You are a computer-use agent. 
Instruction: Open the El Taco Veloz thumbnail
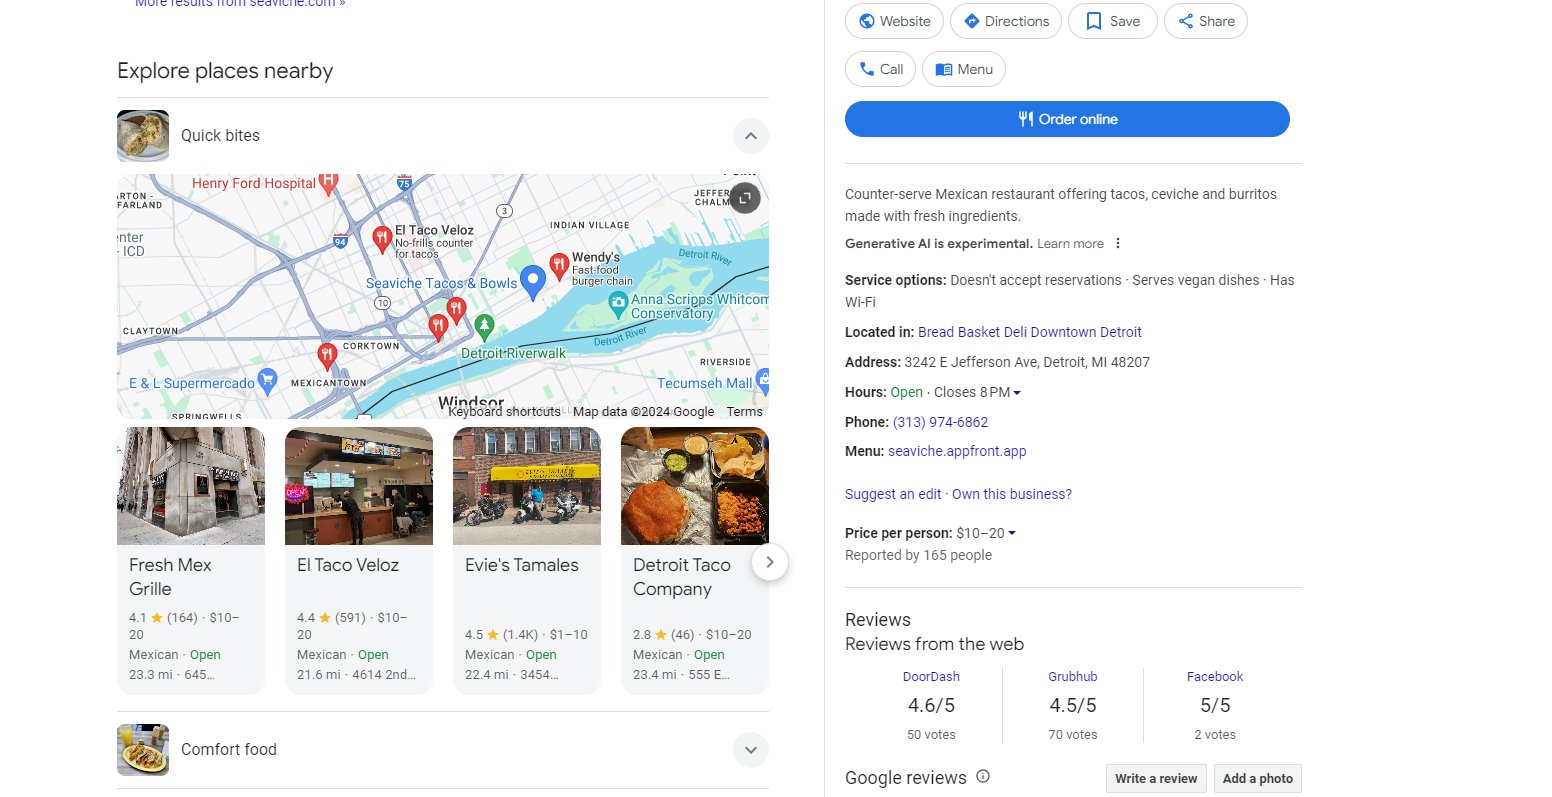[358, 487]
